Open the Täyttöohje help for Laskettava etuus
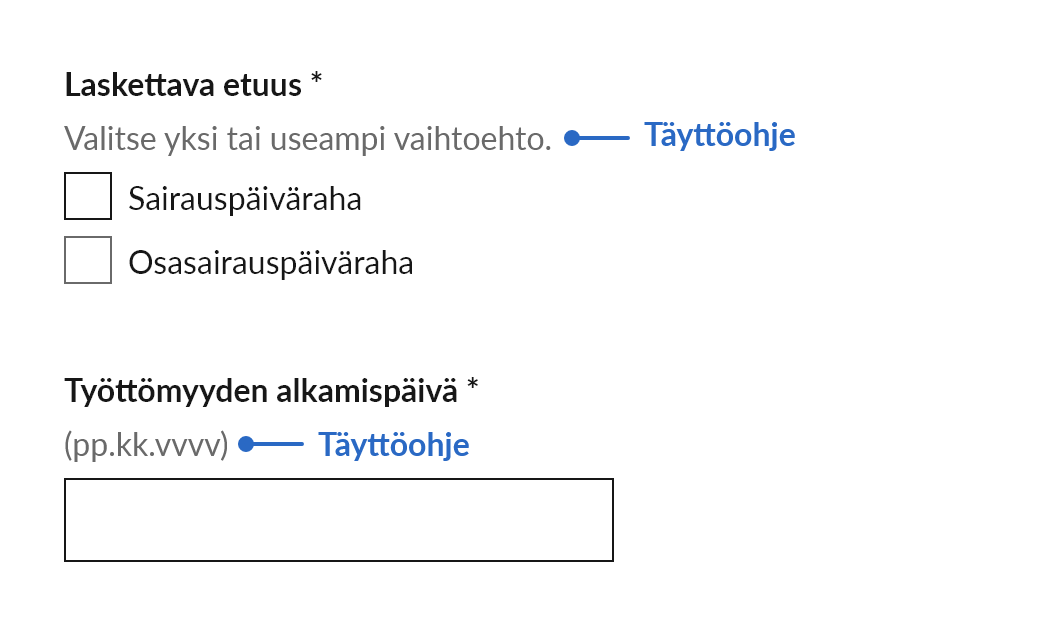The height and width of the screenshot is (626, 1050). tap(721, 135)
